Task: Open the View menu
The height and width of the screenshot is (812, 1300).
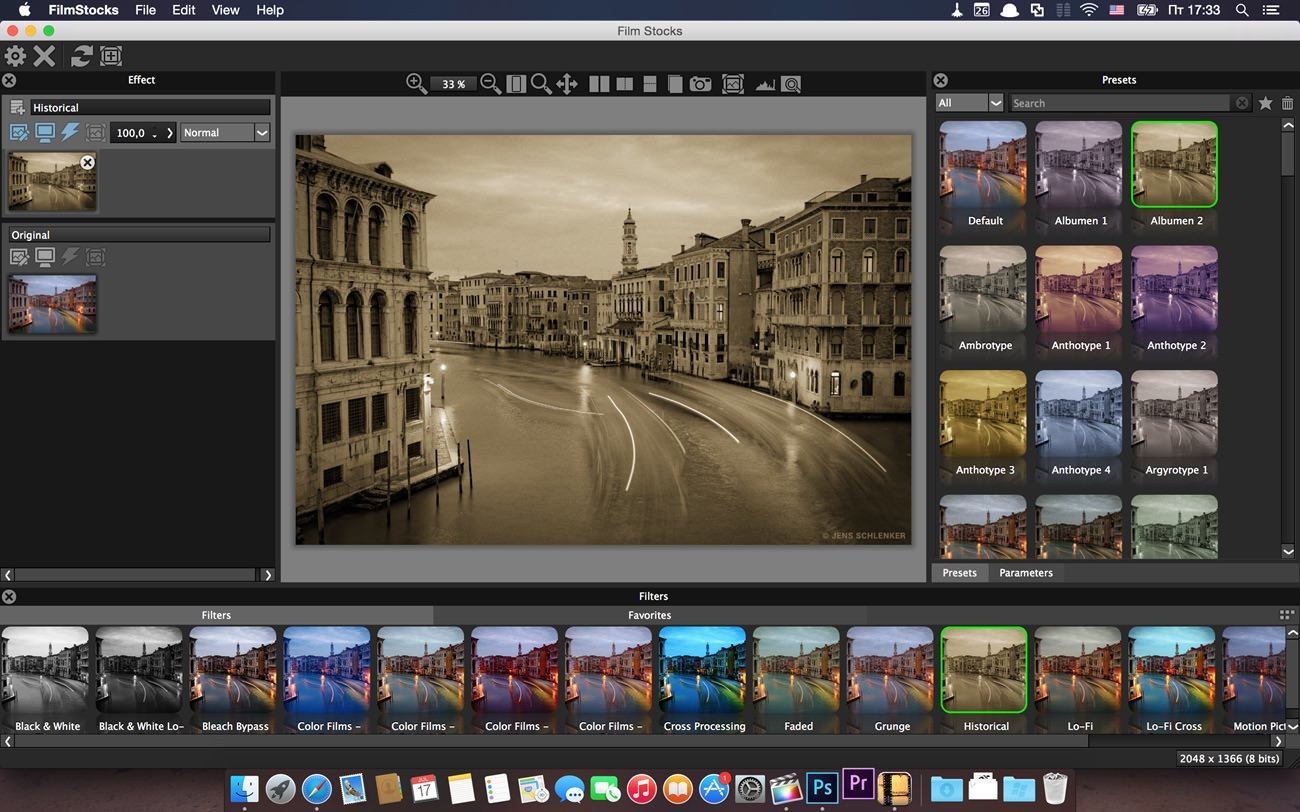Action: tap(226, 10)
